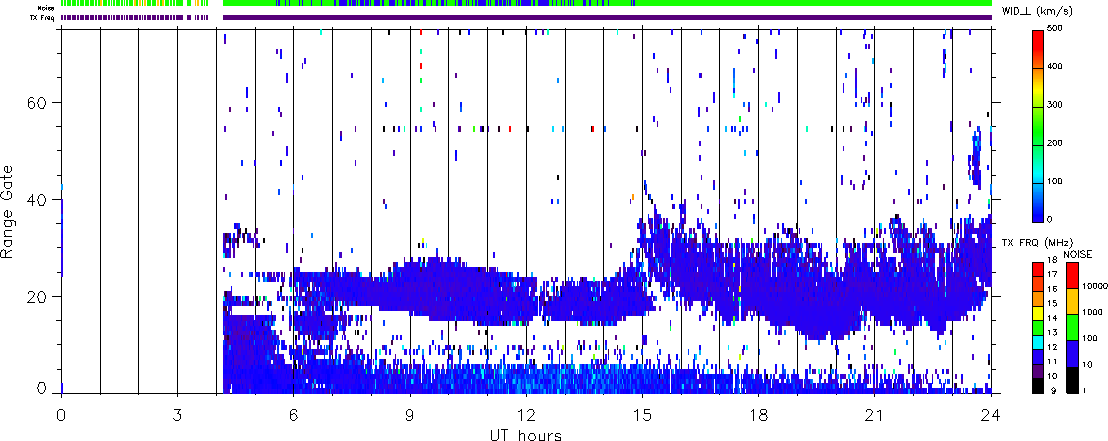Click x-axis tick label 3
Image resolution: width=1108 pixels, height=441 pixels.
tap(177, 416)
